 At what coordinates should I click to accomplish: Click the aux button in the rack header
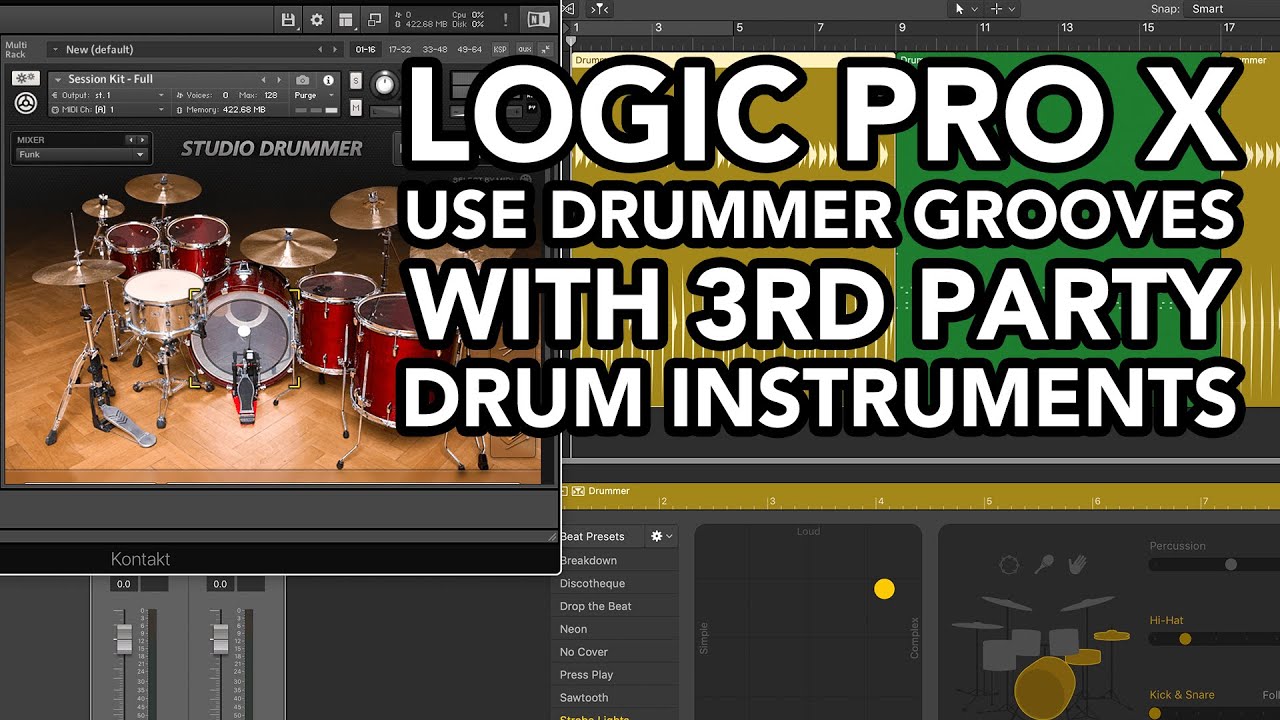point(525,49)
